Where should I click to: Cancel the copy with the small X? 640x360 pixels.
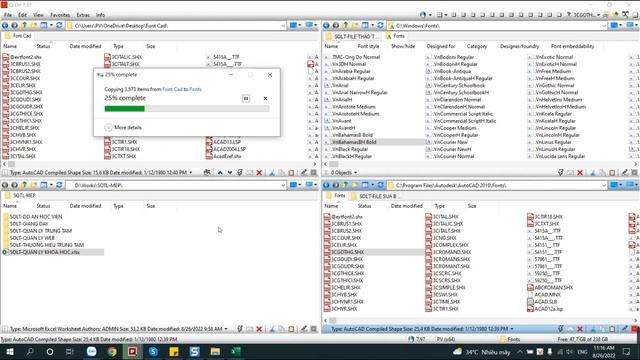point(265,98)
